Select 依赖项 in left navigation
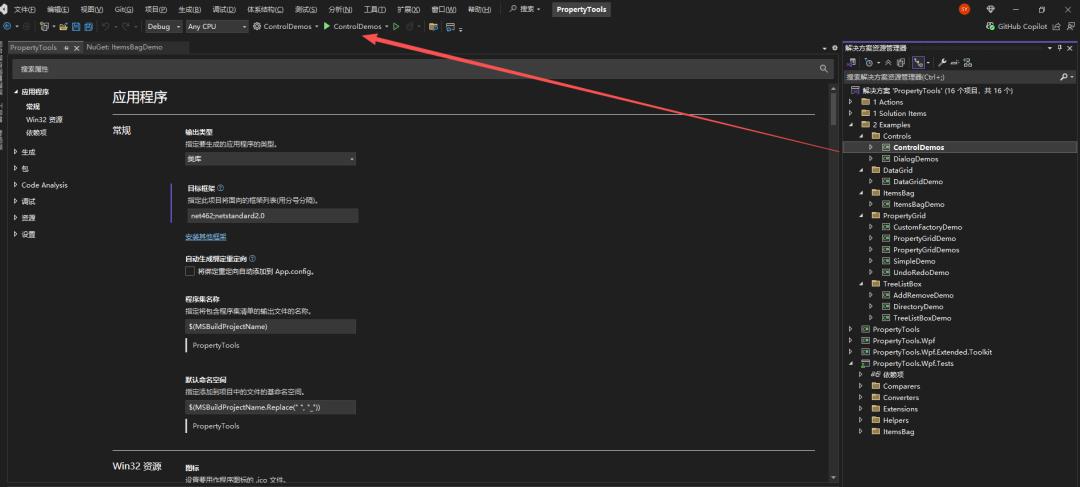1080x487 pixels. point(37,132)
